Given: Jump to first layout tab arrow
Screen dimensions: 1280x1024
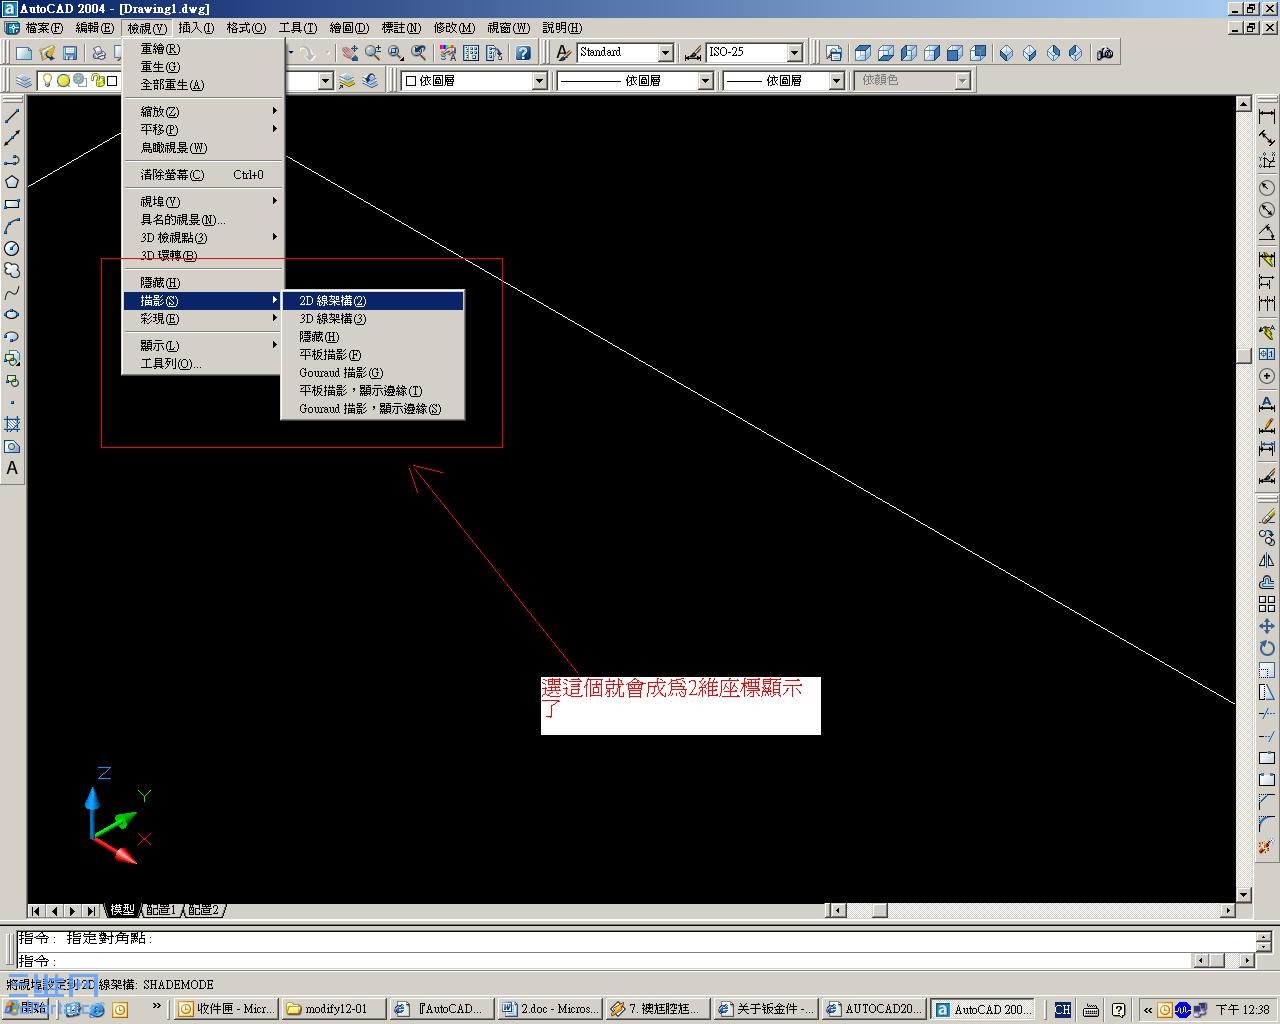Looking at the screenshot, I should coord(36,910).
